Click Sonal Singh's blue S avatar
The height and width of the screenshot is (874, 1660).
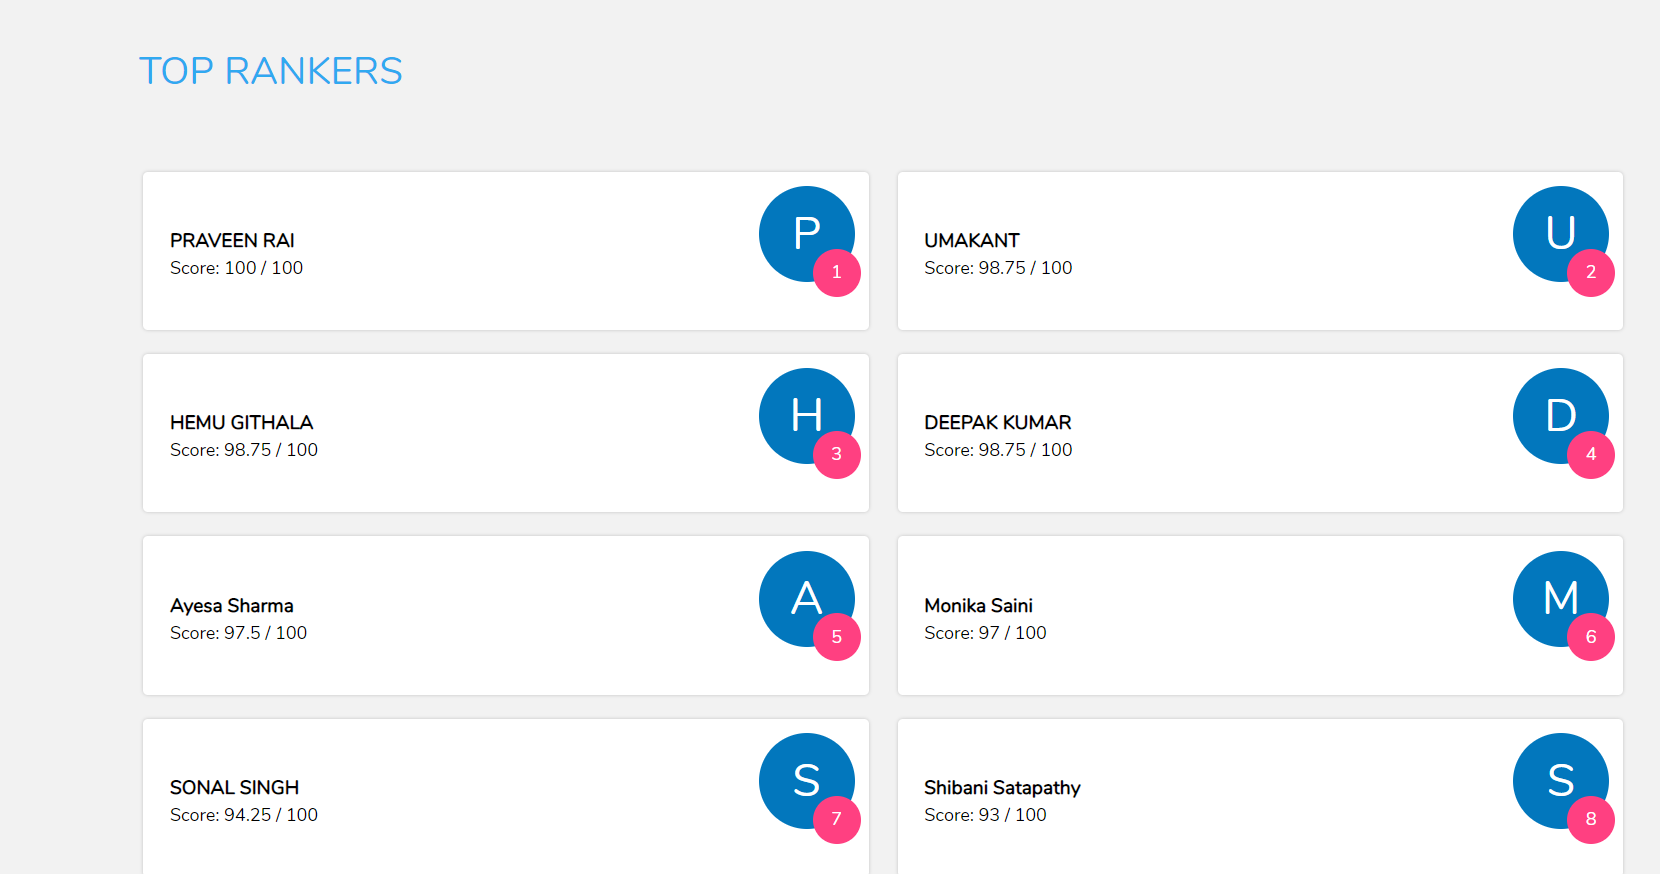(800, 775)
